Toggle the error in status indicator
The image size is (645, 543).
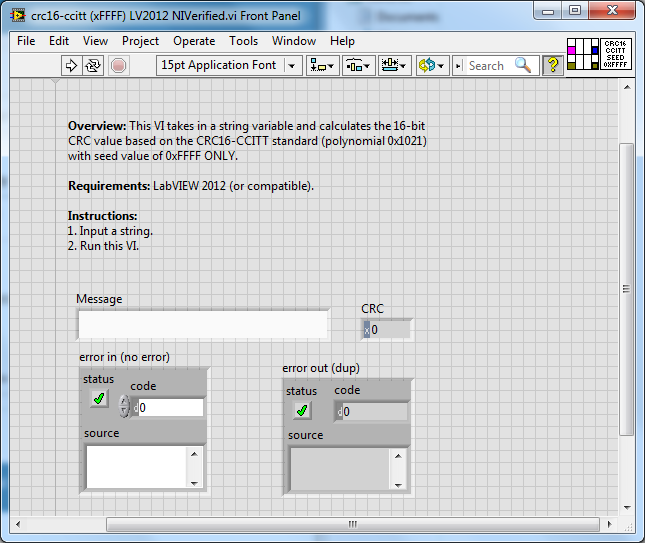click(99, 399)
